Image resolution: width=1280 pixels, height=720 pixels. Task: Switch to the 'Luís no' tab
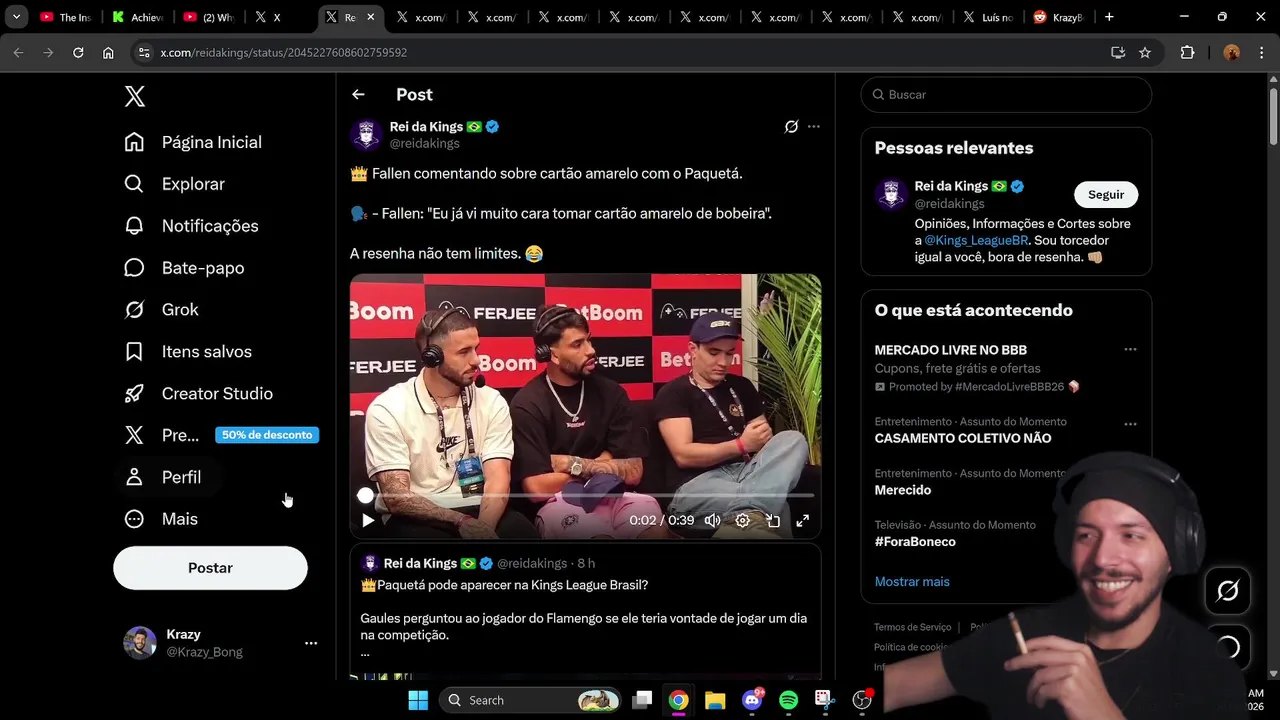pos(990,17)
